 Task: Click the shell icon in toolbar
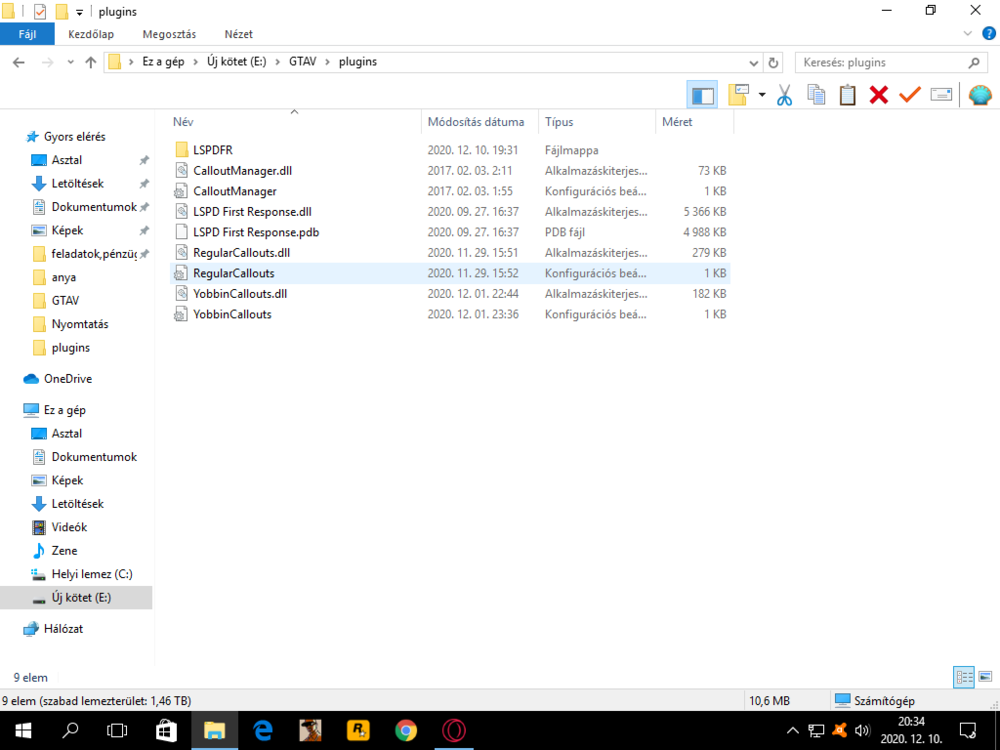[x=980, y=95]
